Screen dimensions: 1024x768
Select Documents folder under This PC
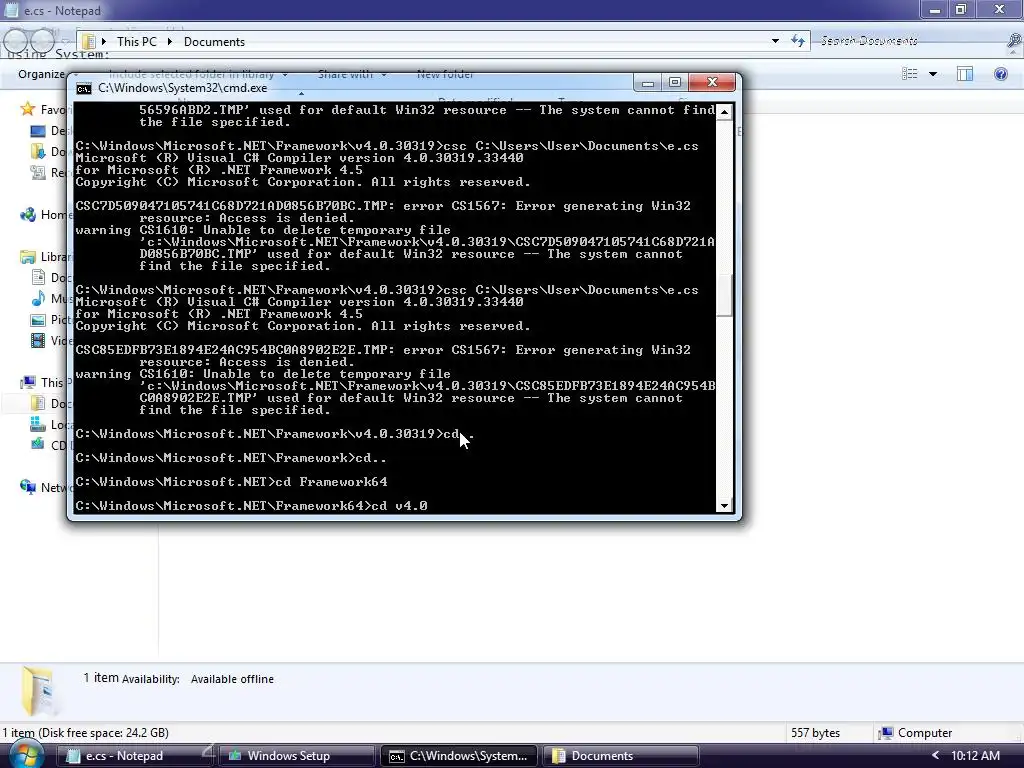(x=38, y=403)
